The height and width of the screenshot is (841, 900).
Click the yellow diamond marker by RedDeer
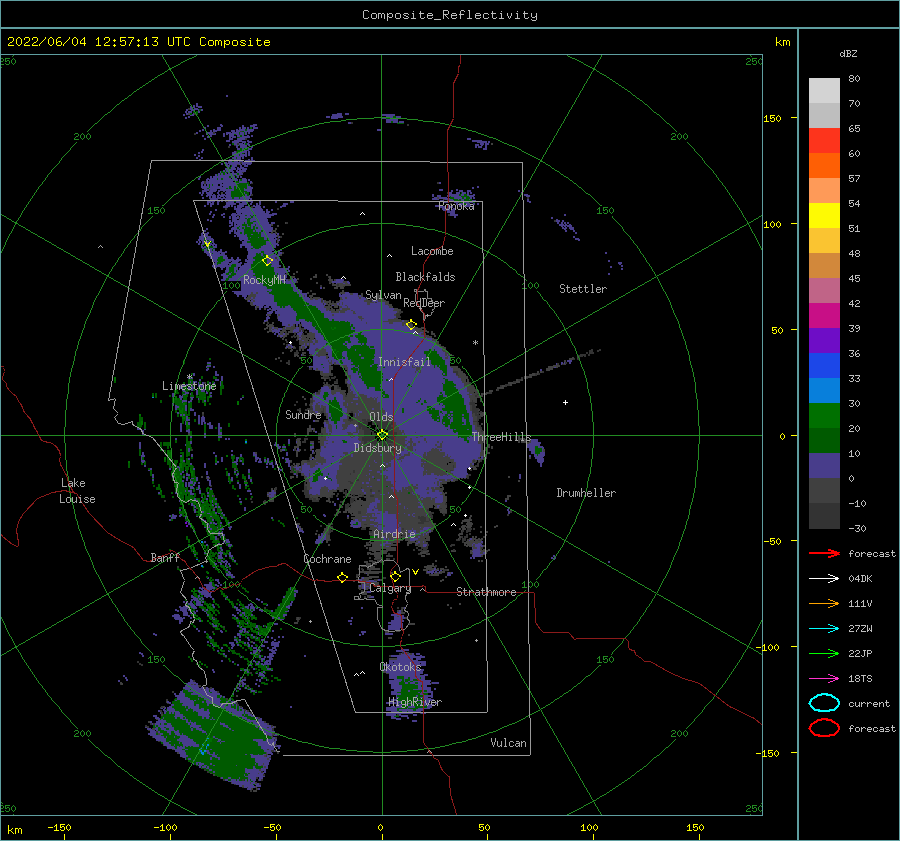click(x=411, y=325)
